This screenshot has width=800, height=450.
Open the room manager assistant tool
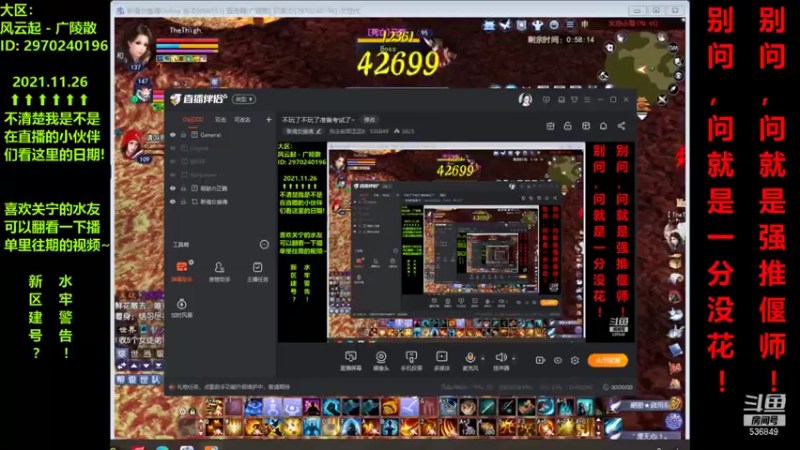click(x=219, y=271)
